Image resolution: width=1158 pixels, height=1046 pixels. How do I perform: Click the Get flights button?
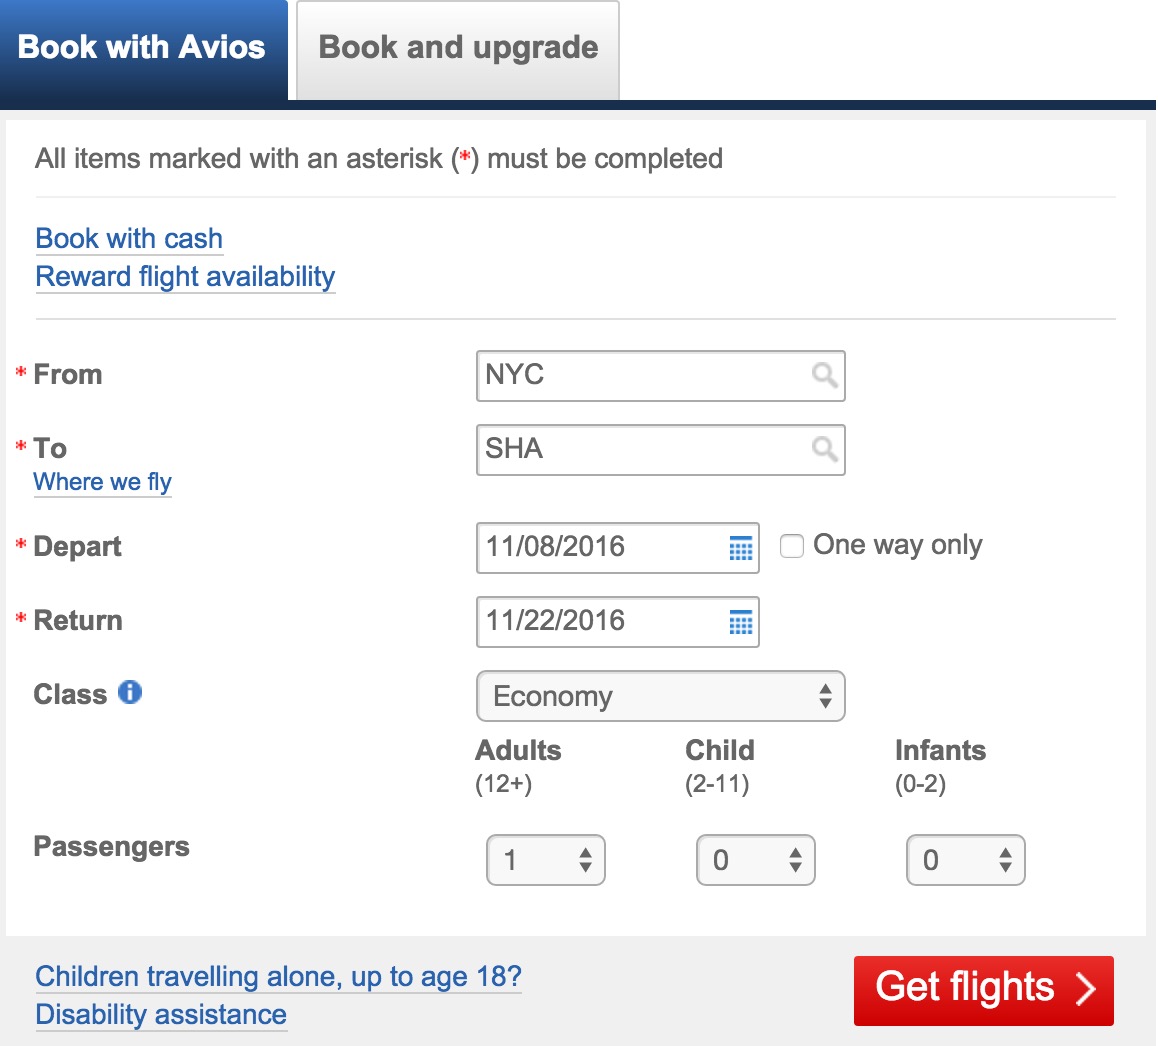984,991
